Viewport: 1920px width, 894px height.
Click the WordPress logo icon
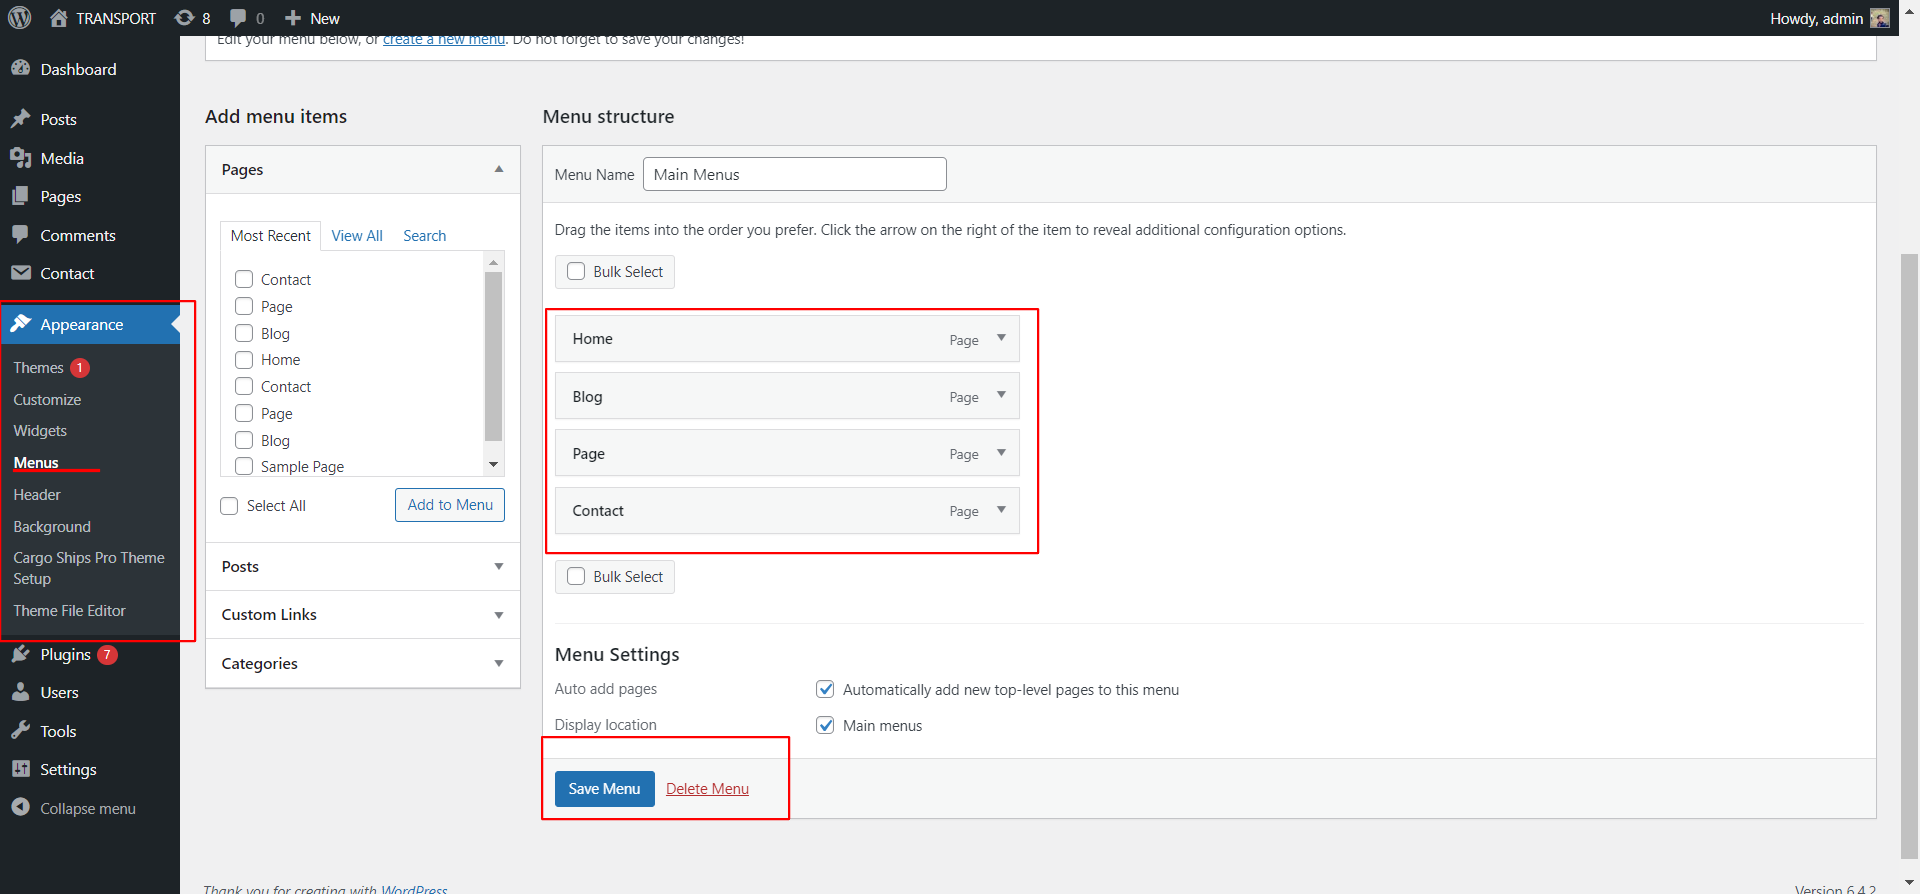(x=20, y=18)
